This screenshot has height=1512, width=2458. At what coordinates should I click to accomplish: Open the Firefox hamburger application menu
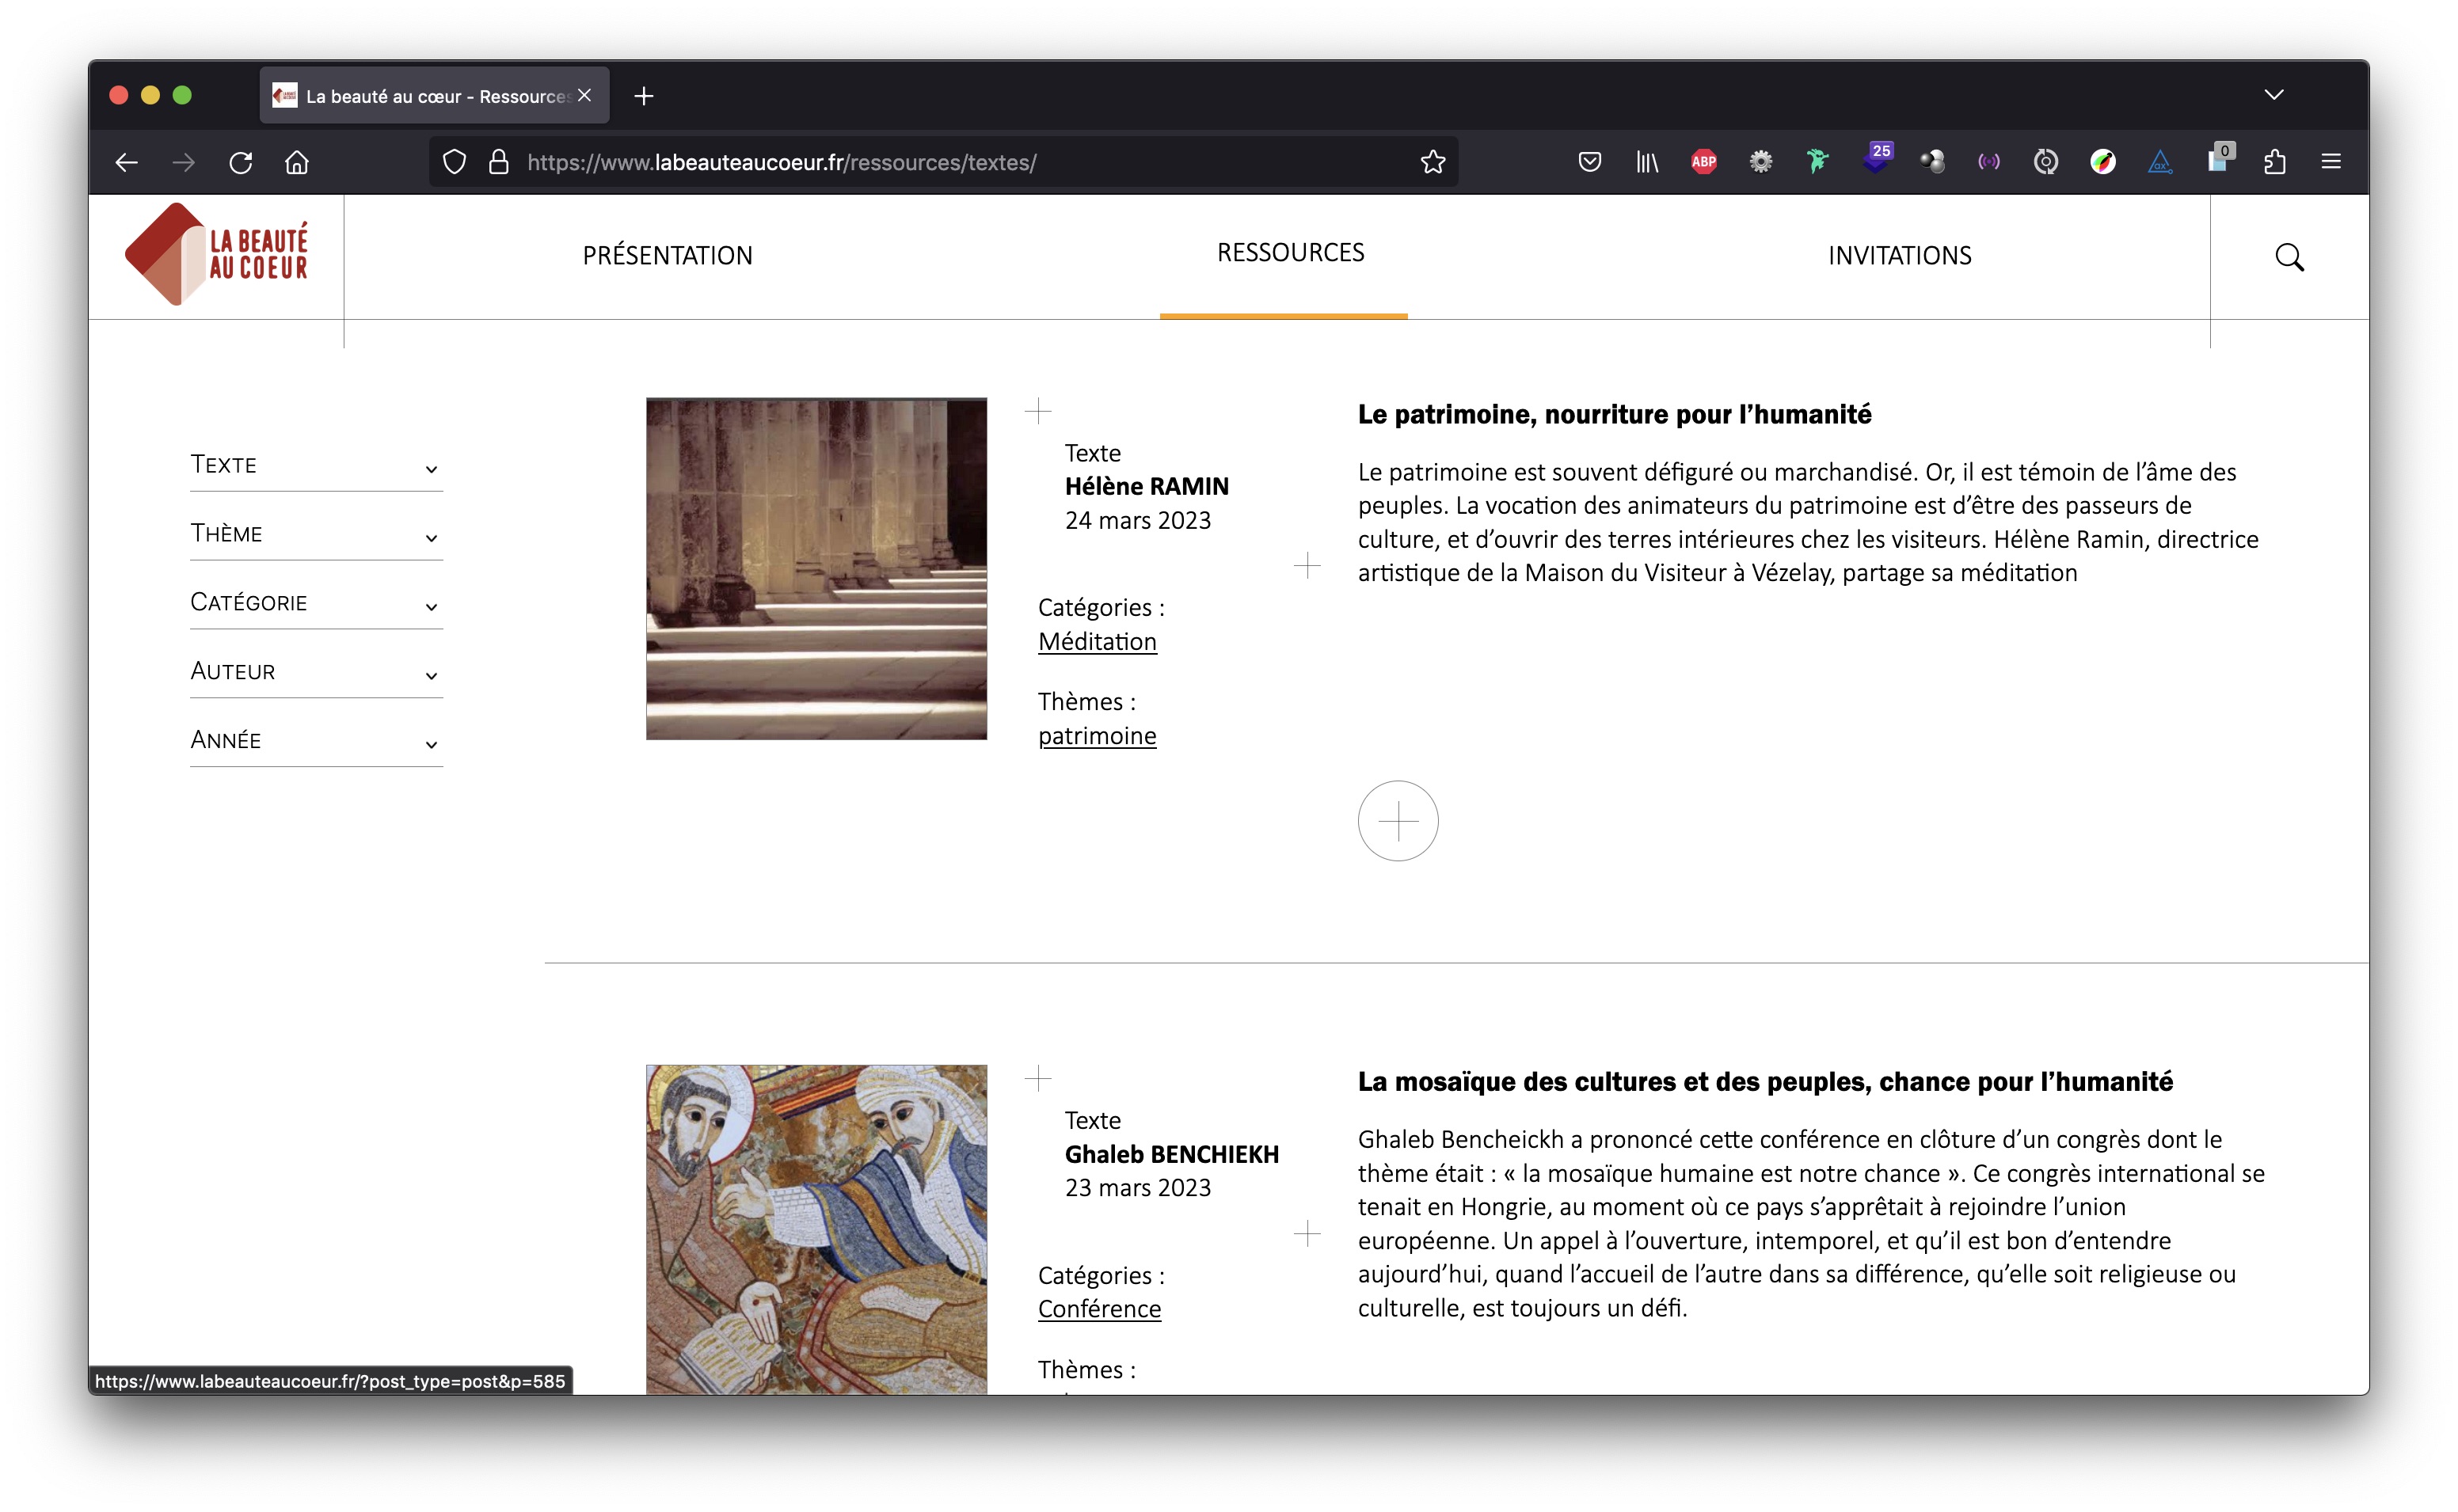pyautogui.click(x=2331, y=162)
